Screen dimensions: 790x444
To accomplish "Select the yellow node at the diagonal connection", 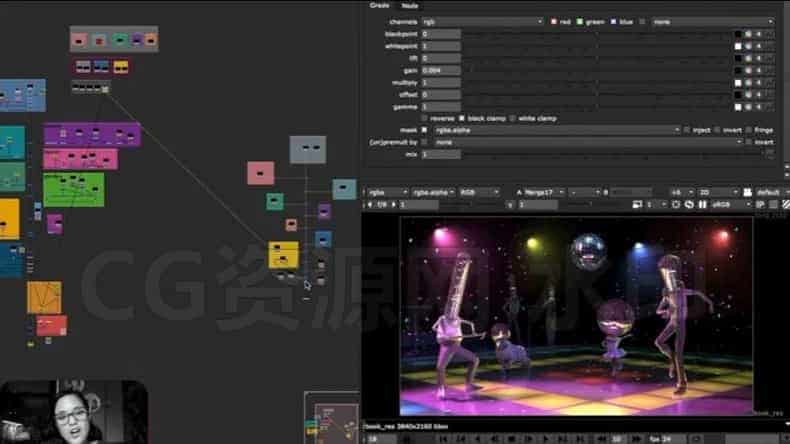I will (x=283, y=255).
